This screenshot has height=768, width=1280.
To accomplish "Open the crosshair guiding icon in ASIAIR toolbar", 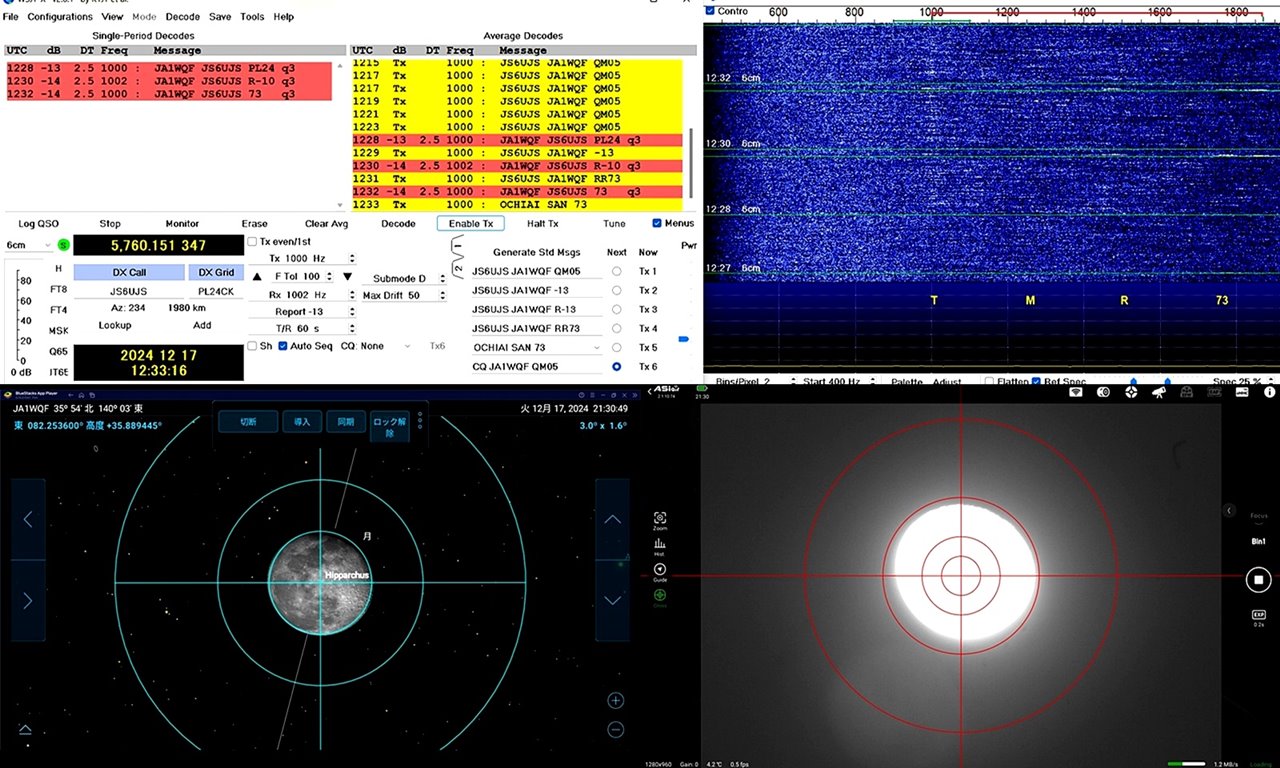I will [x=1131, y=393].
